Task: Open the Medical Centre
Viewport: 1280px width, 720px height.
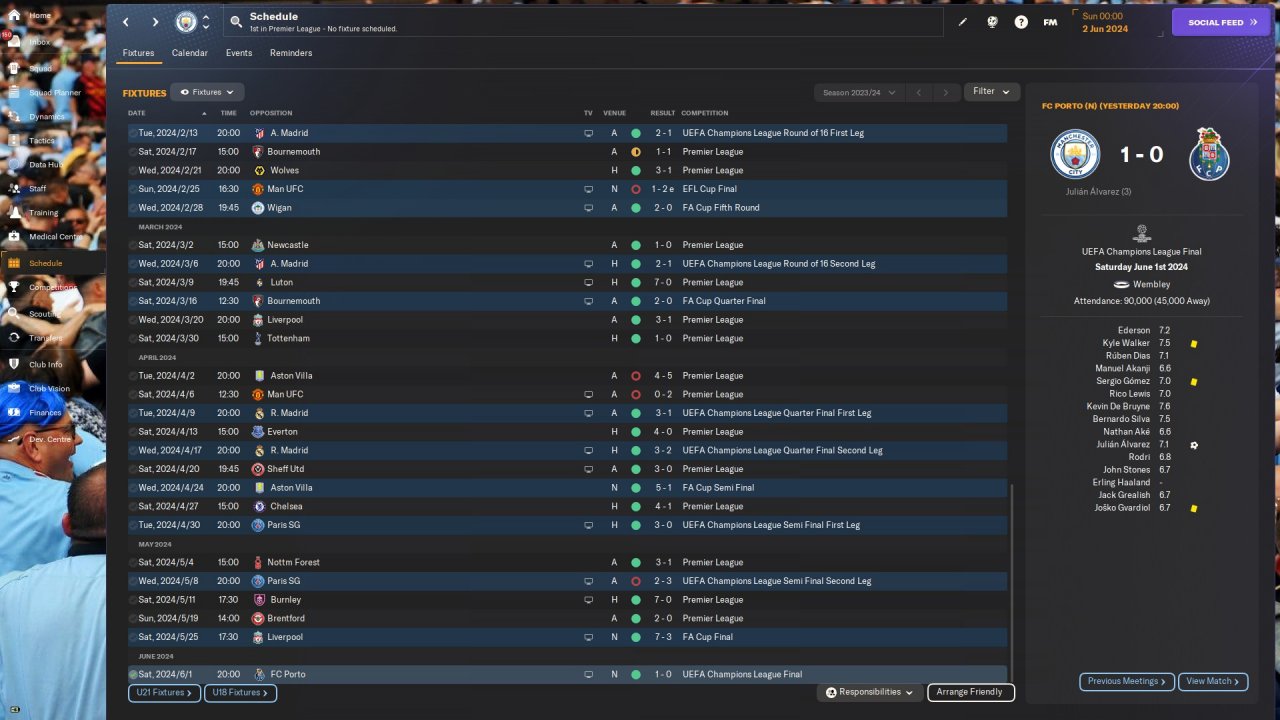Action: pyautogui.click(x=56, y=237)
